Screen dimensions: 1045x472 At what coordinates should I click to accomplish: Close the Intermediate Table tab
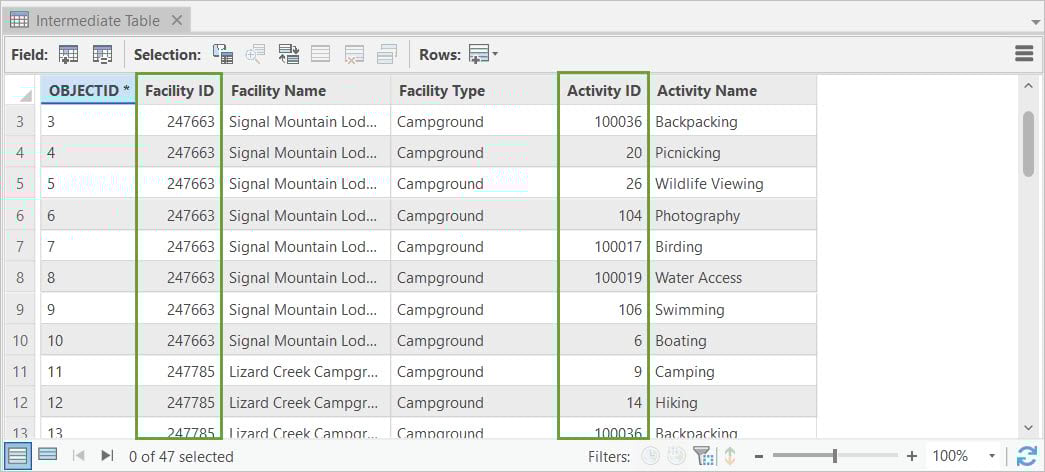coord(177,21)
